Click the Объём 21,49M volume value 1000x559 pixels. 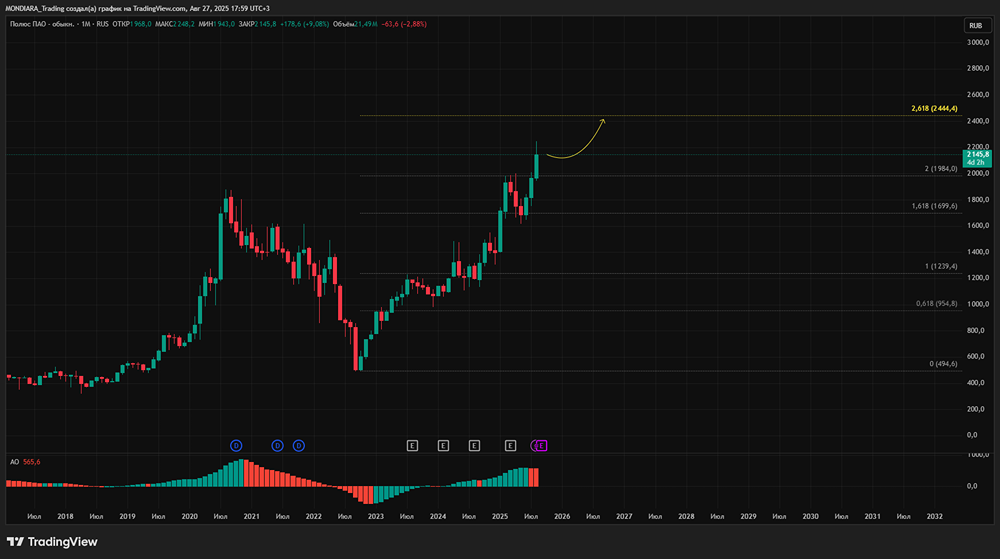click(x=355, y=24)
